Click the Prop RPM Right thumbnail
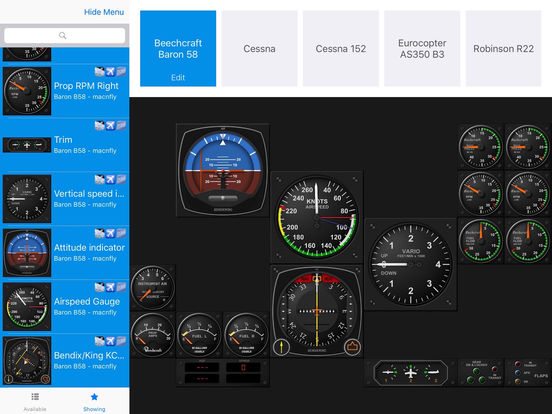This screenshot has height=414, width=552. tap(27, 91)
